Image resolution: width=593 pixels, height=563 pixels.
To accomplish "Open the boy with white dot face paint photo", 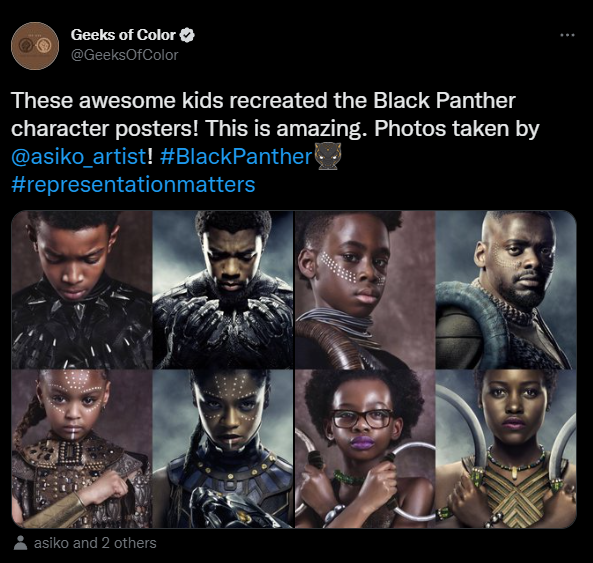I will 365,290.
